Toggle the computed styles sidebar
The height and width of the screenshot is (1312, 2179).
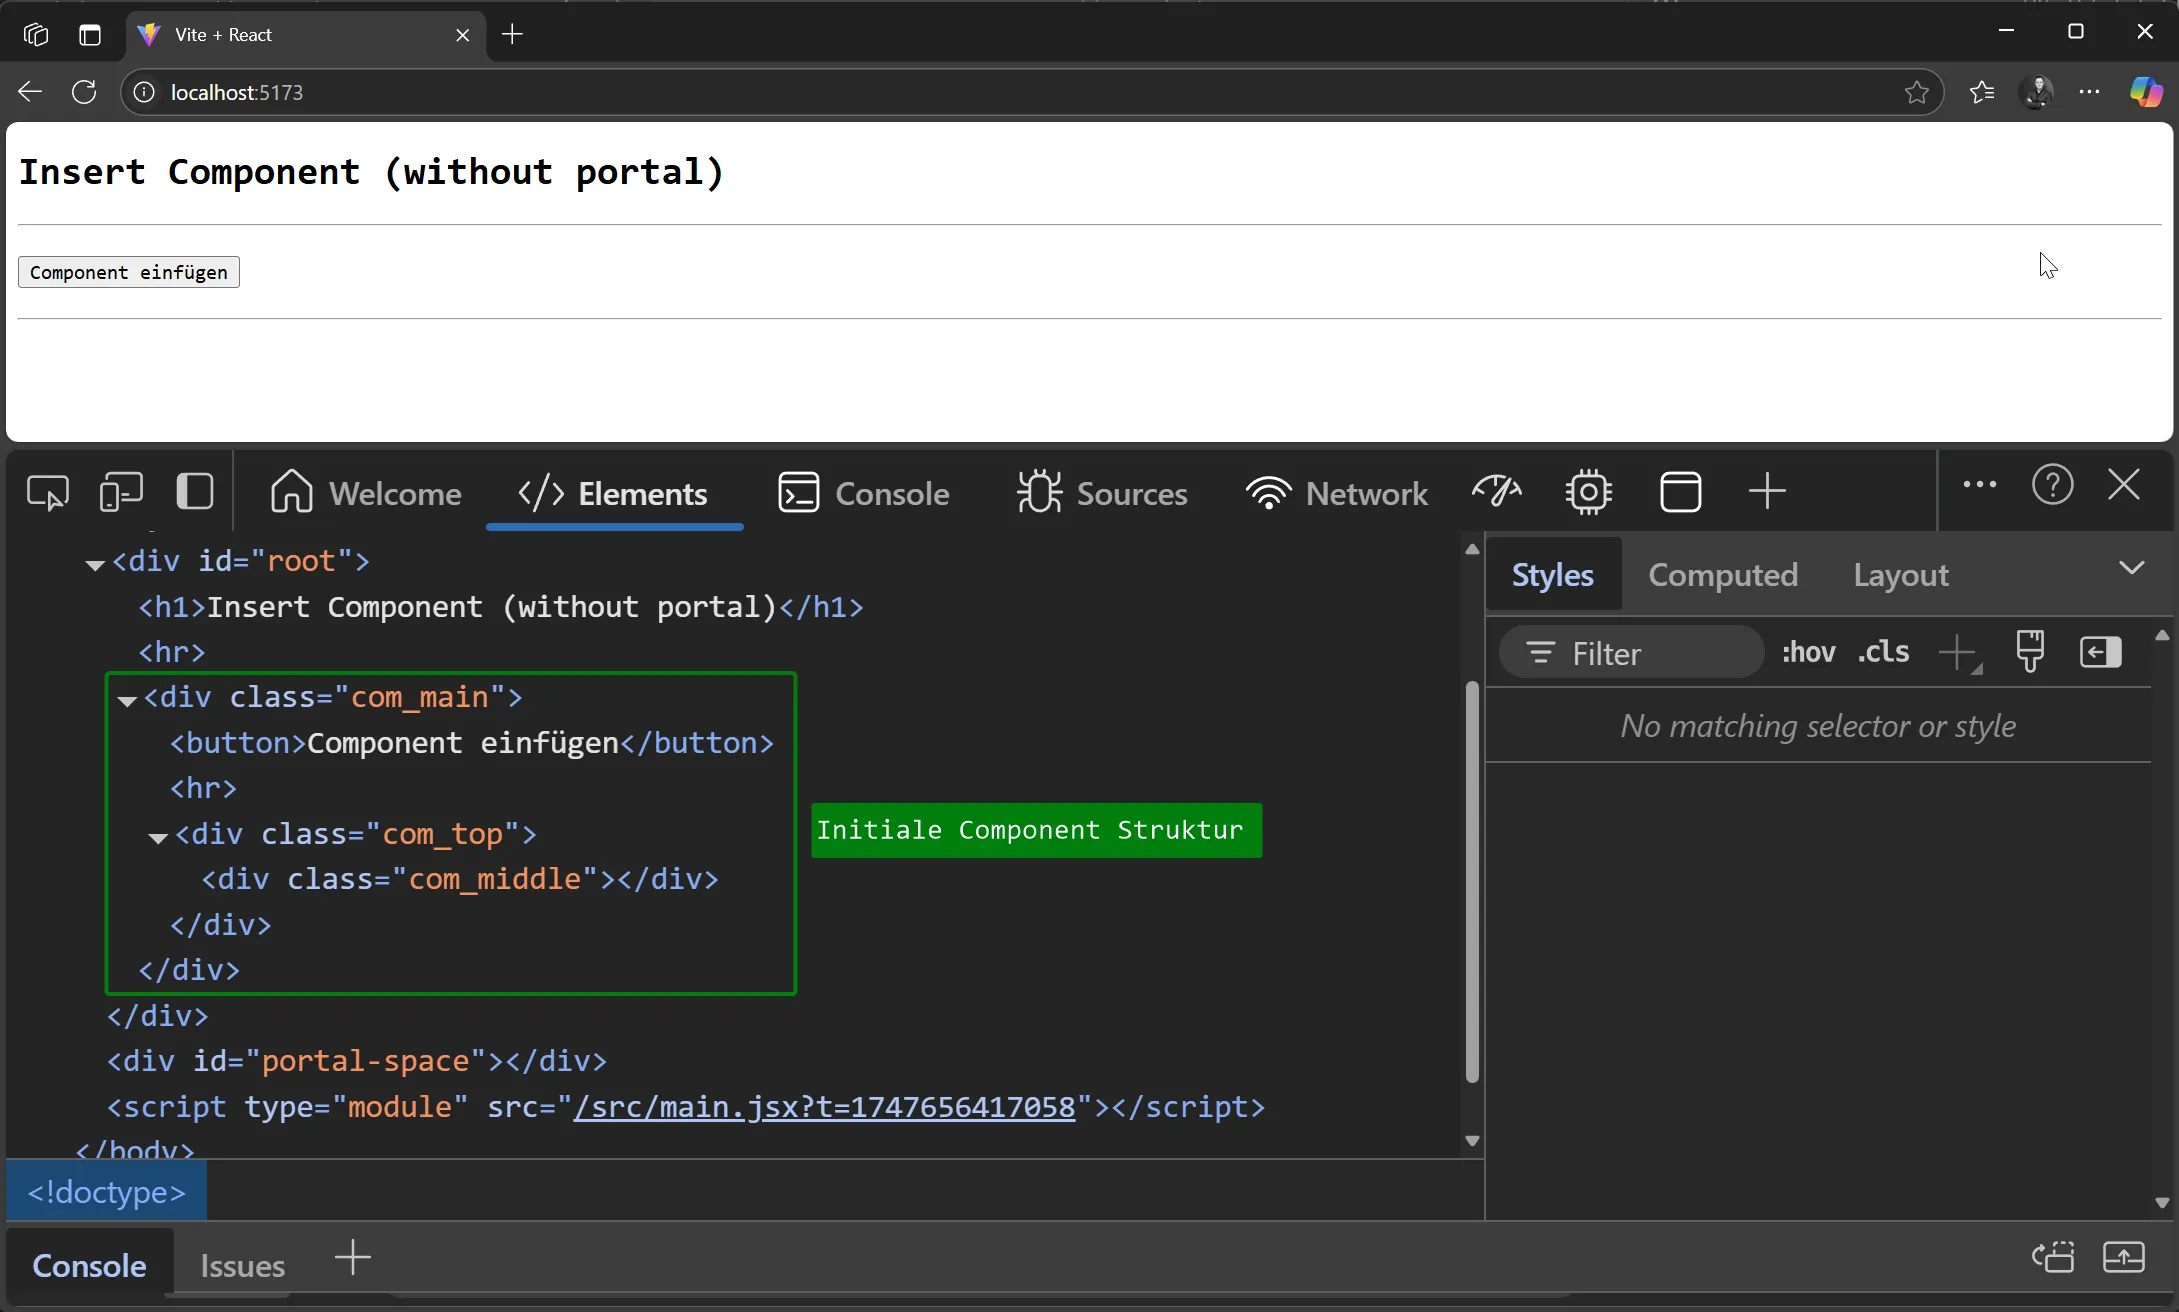2101,652
